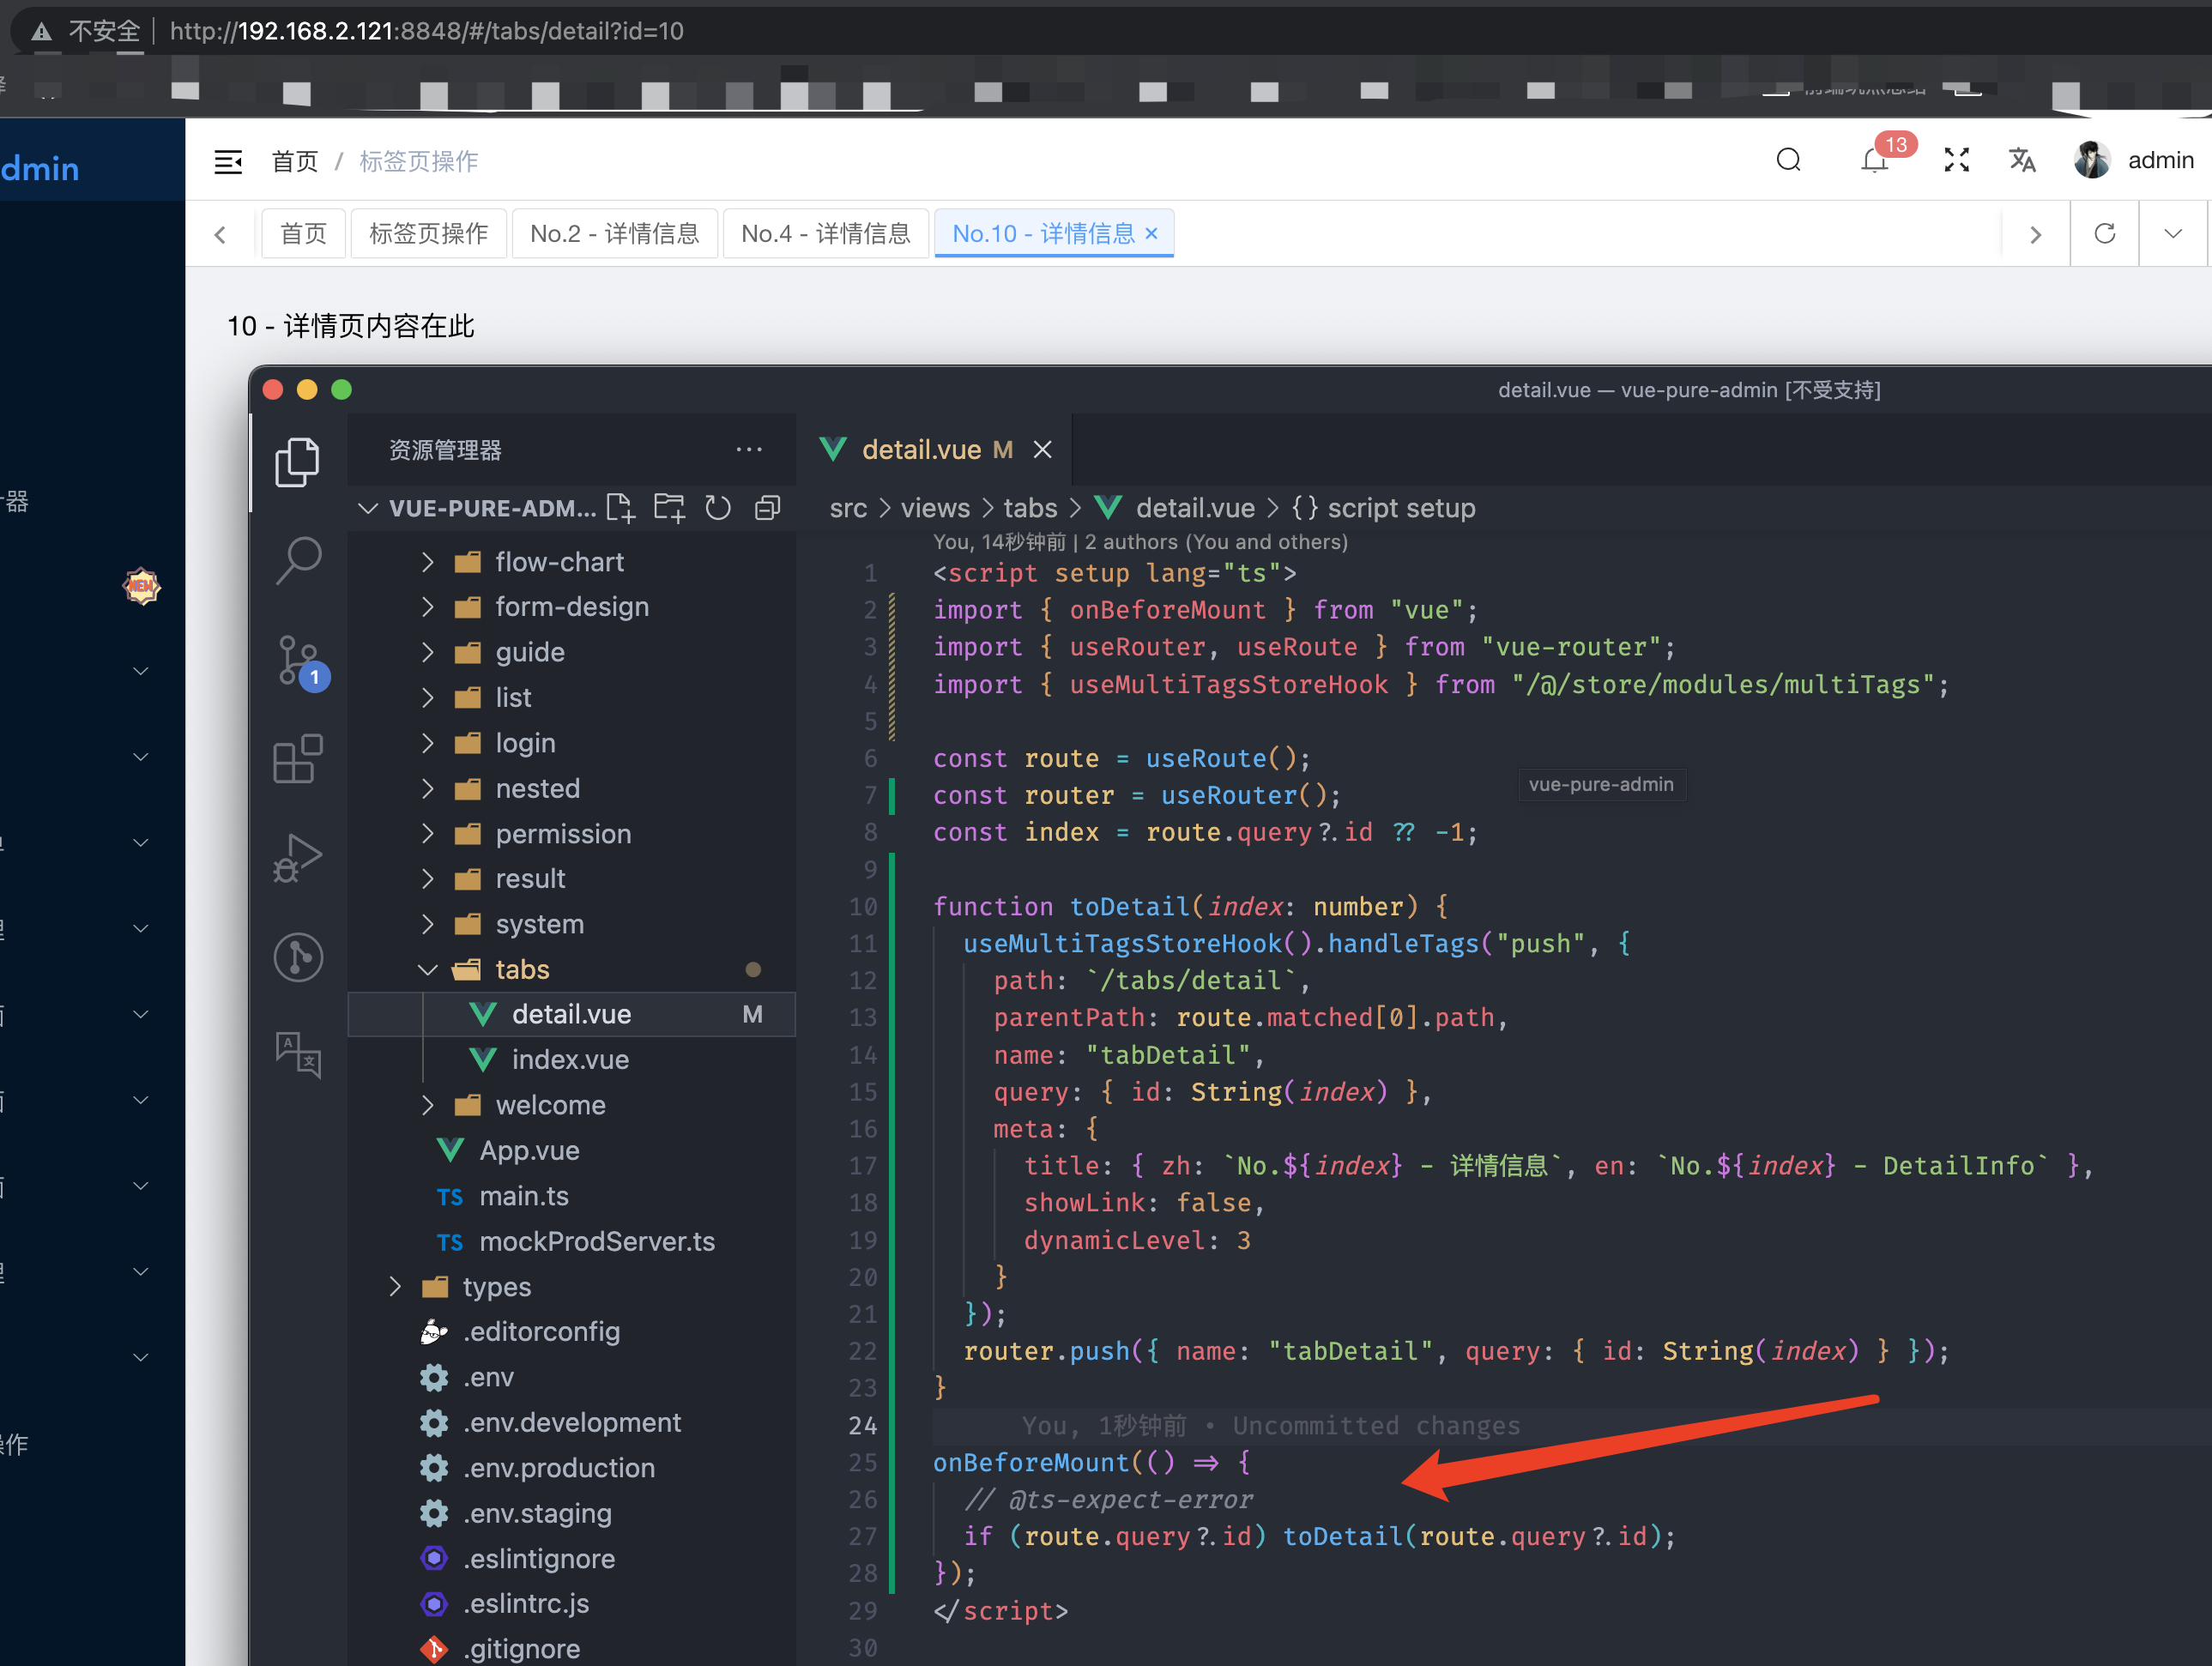Click the detail.vue editor tab
Screen dimensions: 2212x1666
click(923, 449)
